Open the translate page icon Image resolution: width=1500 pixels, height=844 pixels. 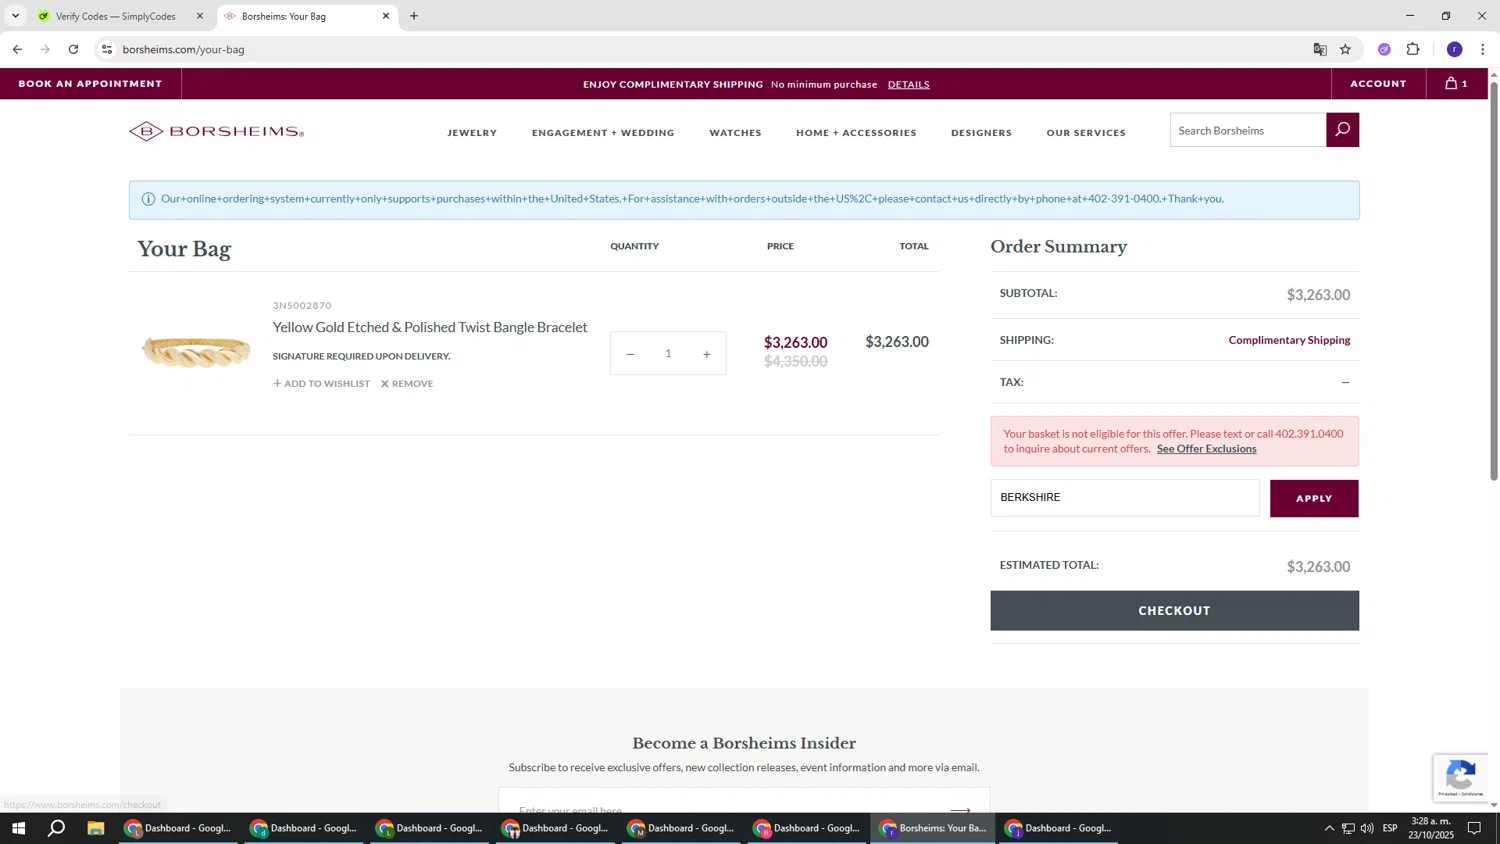pos(1320,49)
